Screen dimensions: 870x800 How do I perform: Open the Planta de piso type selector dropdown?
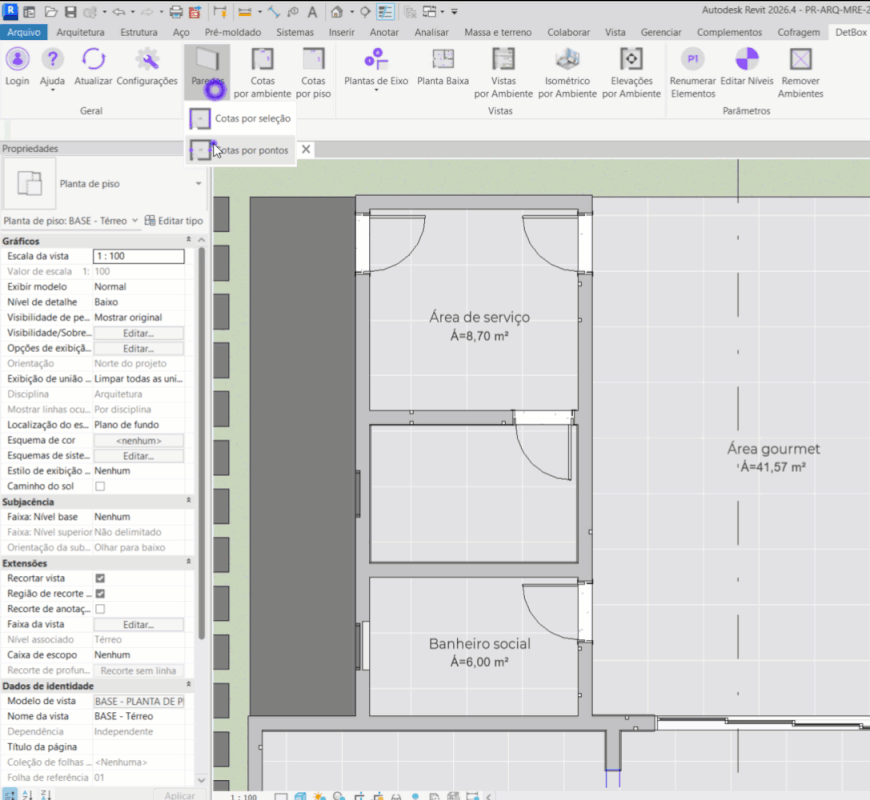pyautogui.click(x=198, y=184)
